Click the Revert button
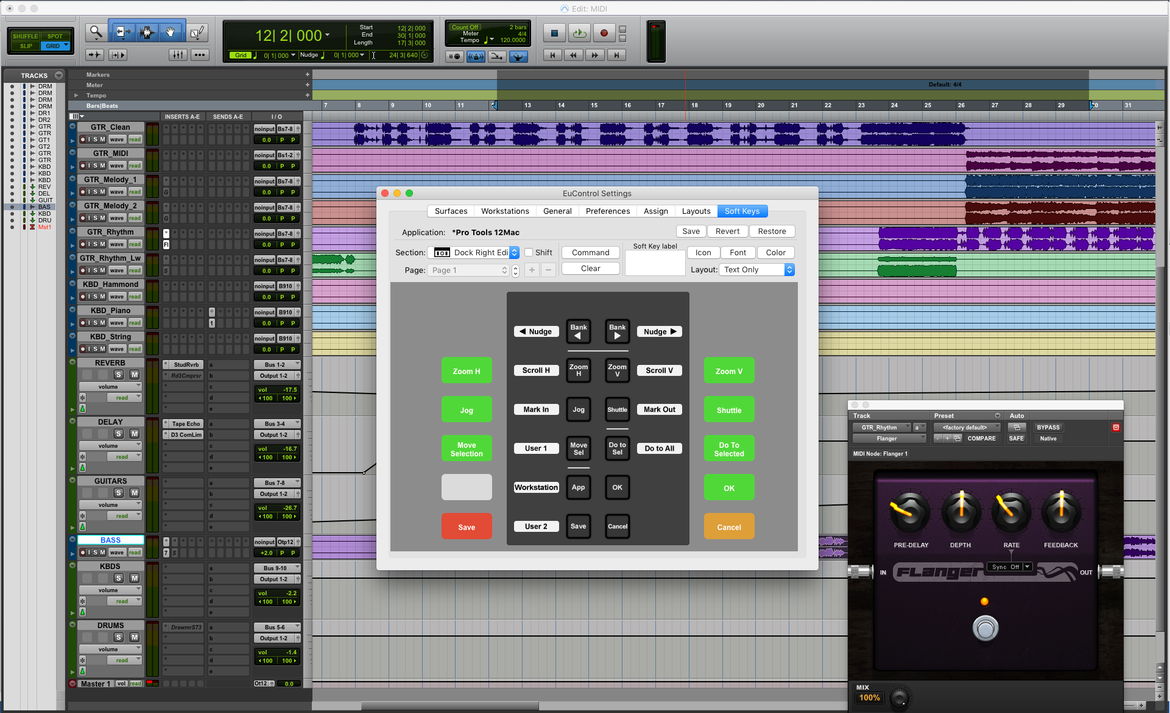 728,231
